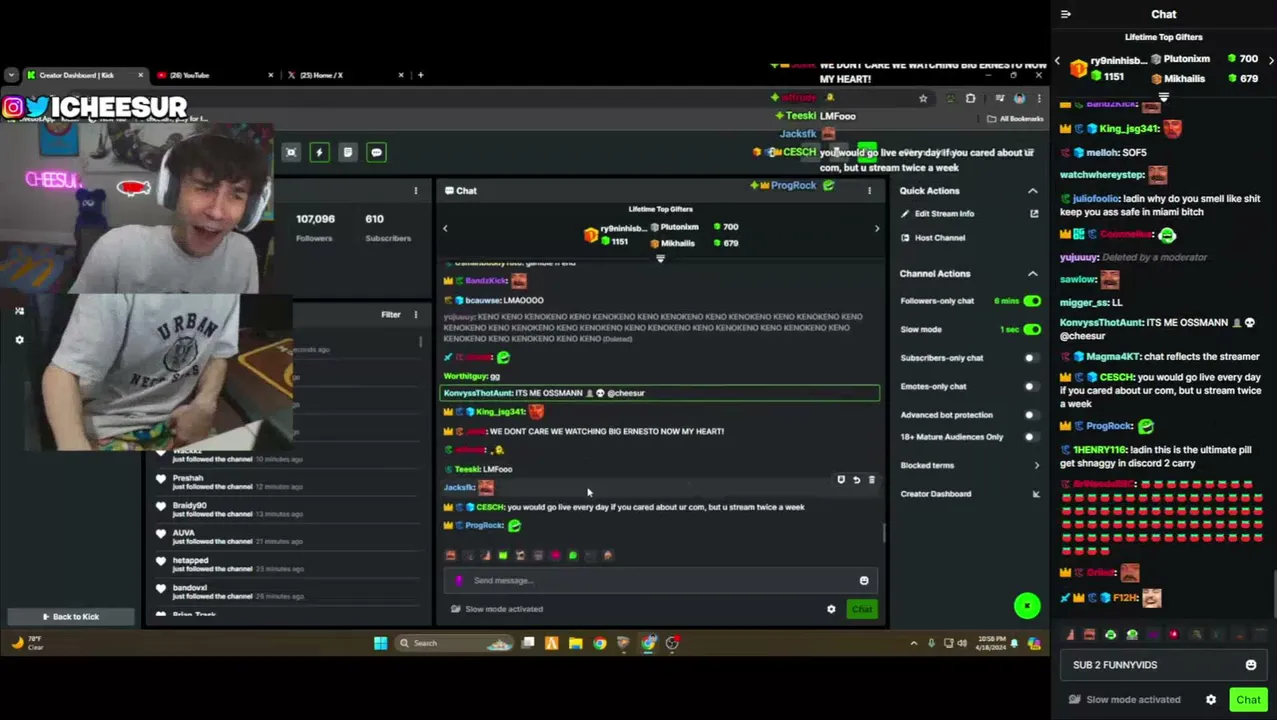The width and height of the screenshot is (1277, 720).
Task: Click Edit Stream Info
Action: [944, 213]
